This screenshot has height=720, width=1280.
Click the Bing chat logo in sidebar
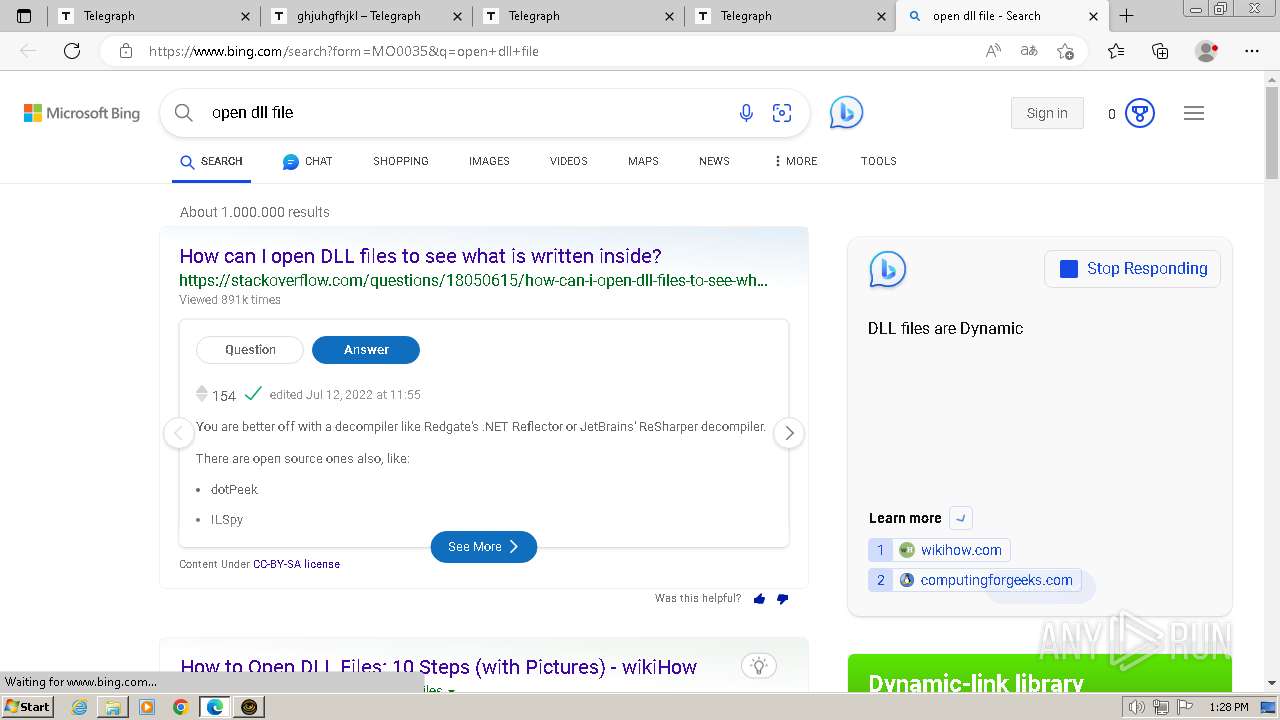(887, 270)
